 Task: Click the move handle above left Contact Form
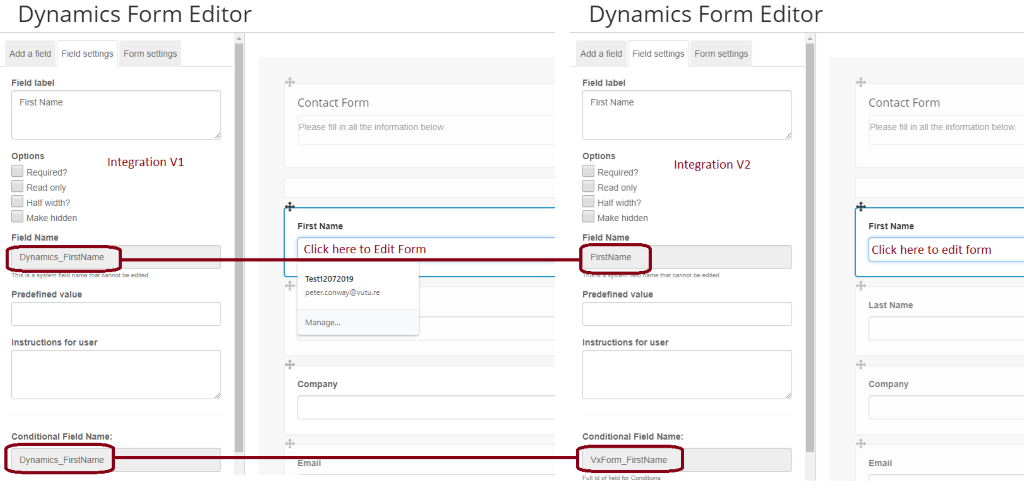(x=290, y=82)
